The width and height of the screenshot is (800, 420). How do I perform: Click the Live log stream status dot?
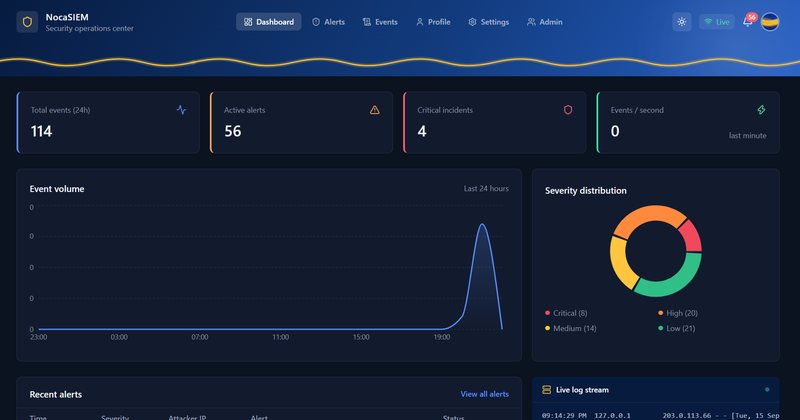click(x=767, y=389)
